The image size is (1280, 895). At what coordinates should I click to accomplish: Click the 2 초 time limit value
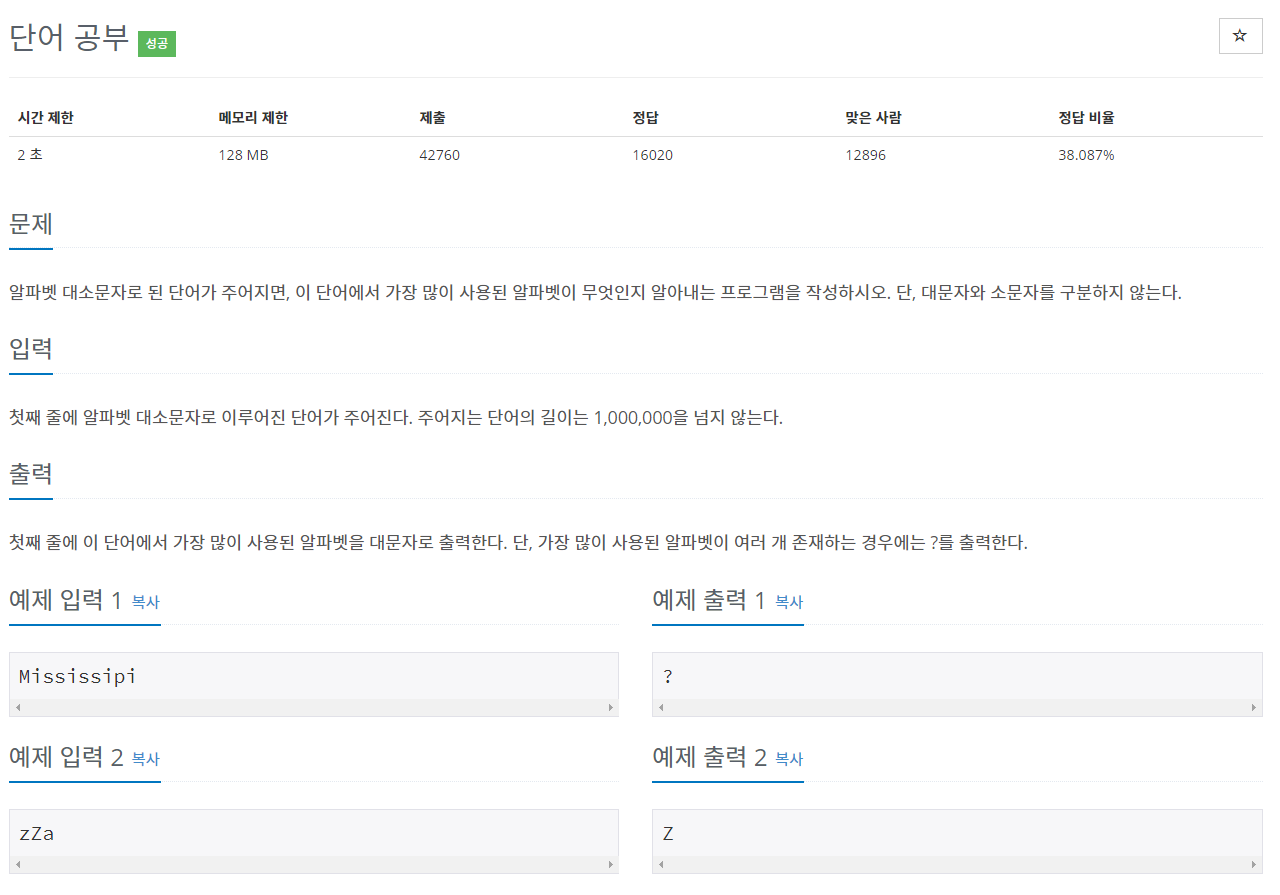pos(30,155)
